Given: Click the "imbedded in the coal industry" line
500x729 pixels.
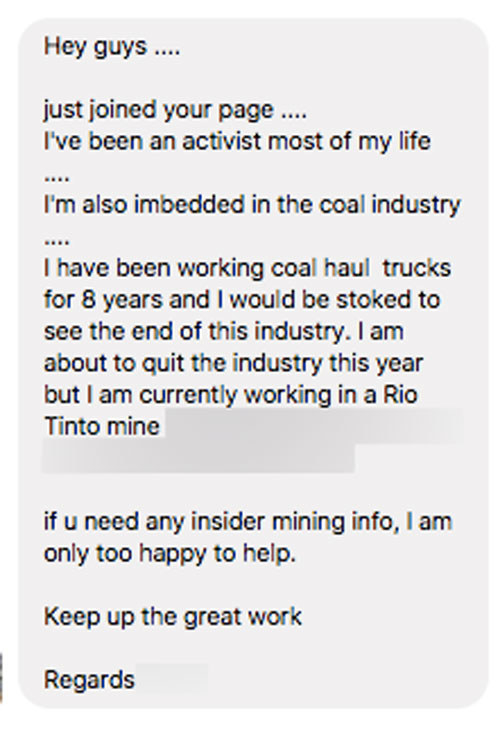Looking at the screenshot, I should [252, 205].
